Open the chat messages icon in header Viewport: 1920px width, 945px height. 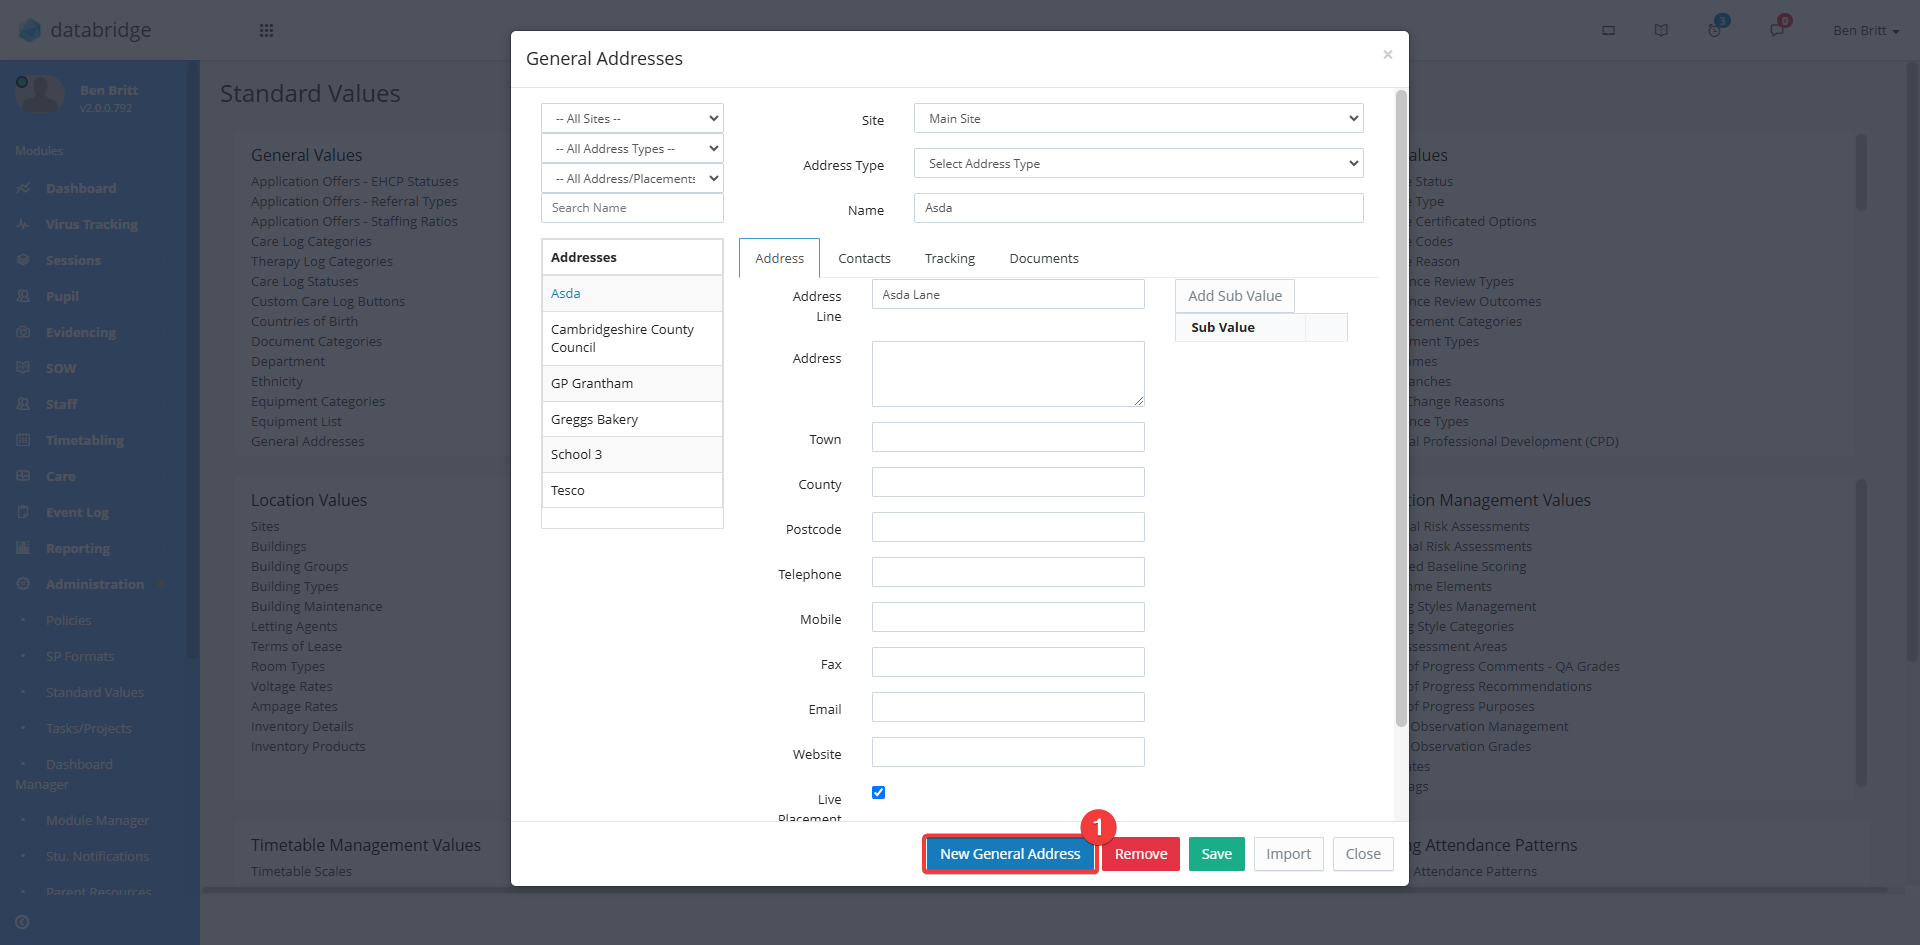[1778, 29]
